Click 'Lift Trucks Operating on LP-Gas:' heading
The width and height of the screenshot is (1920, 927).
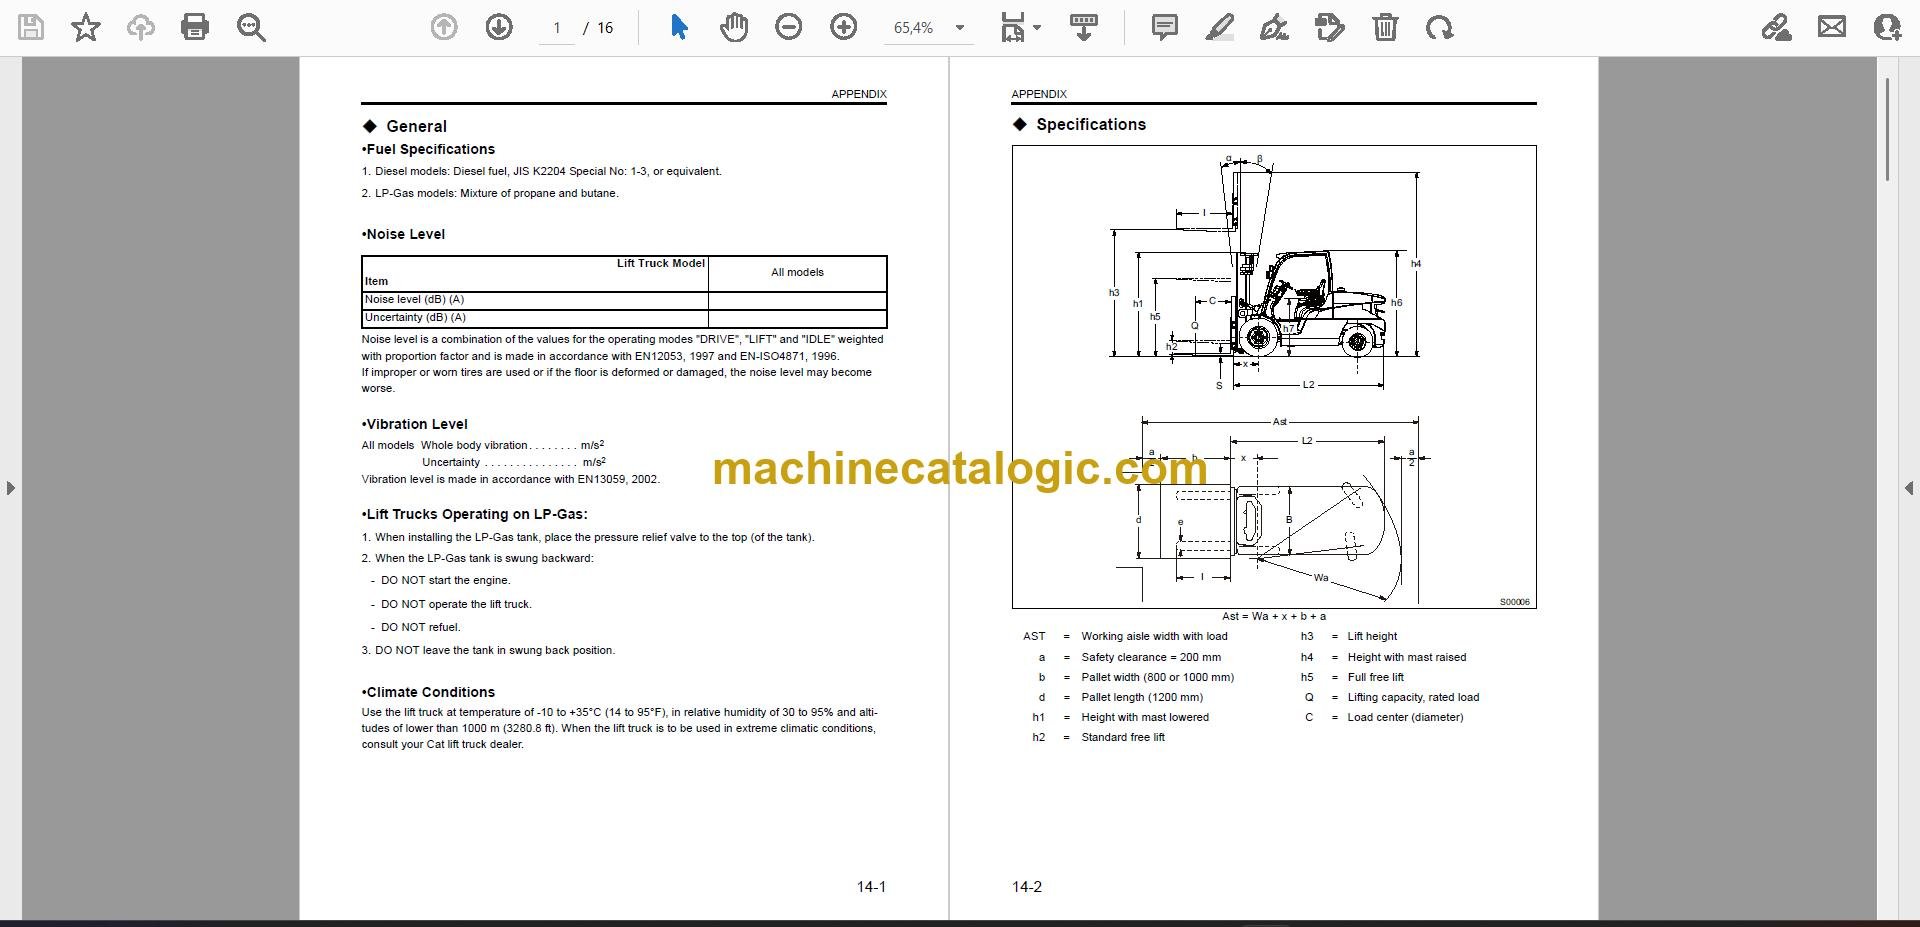(474, 514)
